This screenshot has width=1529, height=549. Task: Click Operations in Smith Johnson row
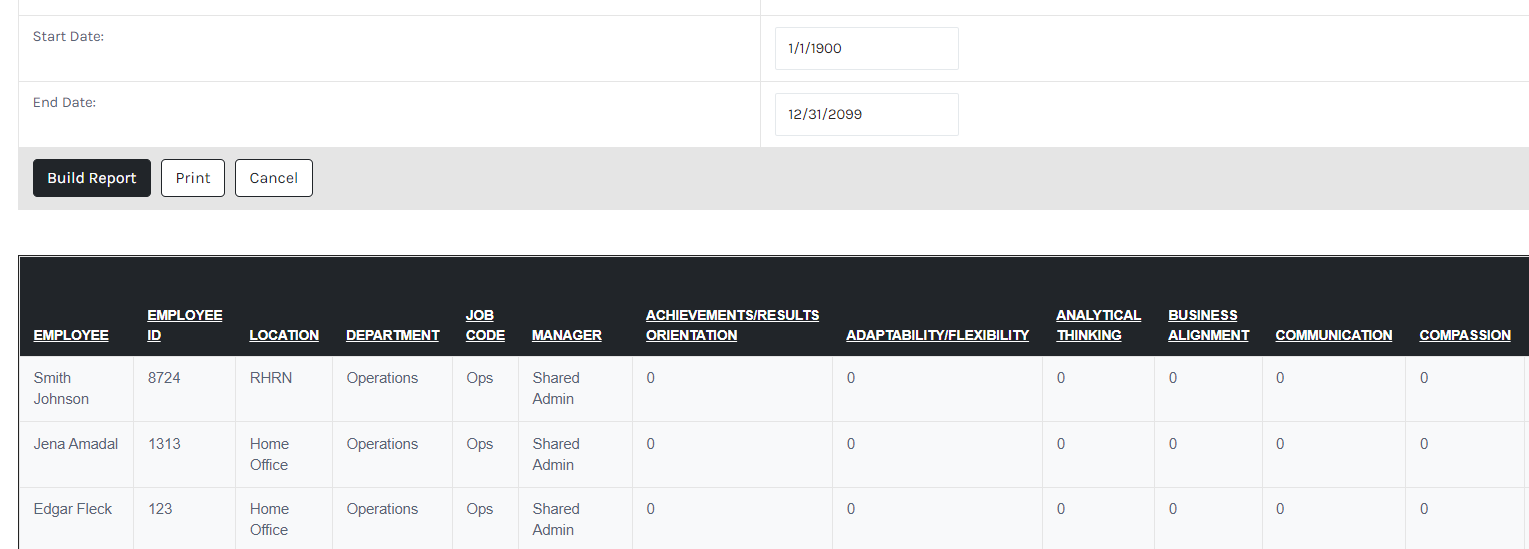tap(382, 378)
